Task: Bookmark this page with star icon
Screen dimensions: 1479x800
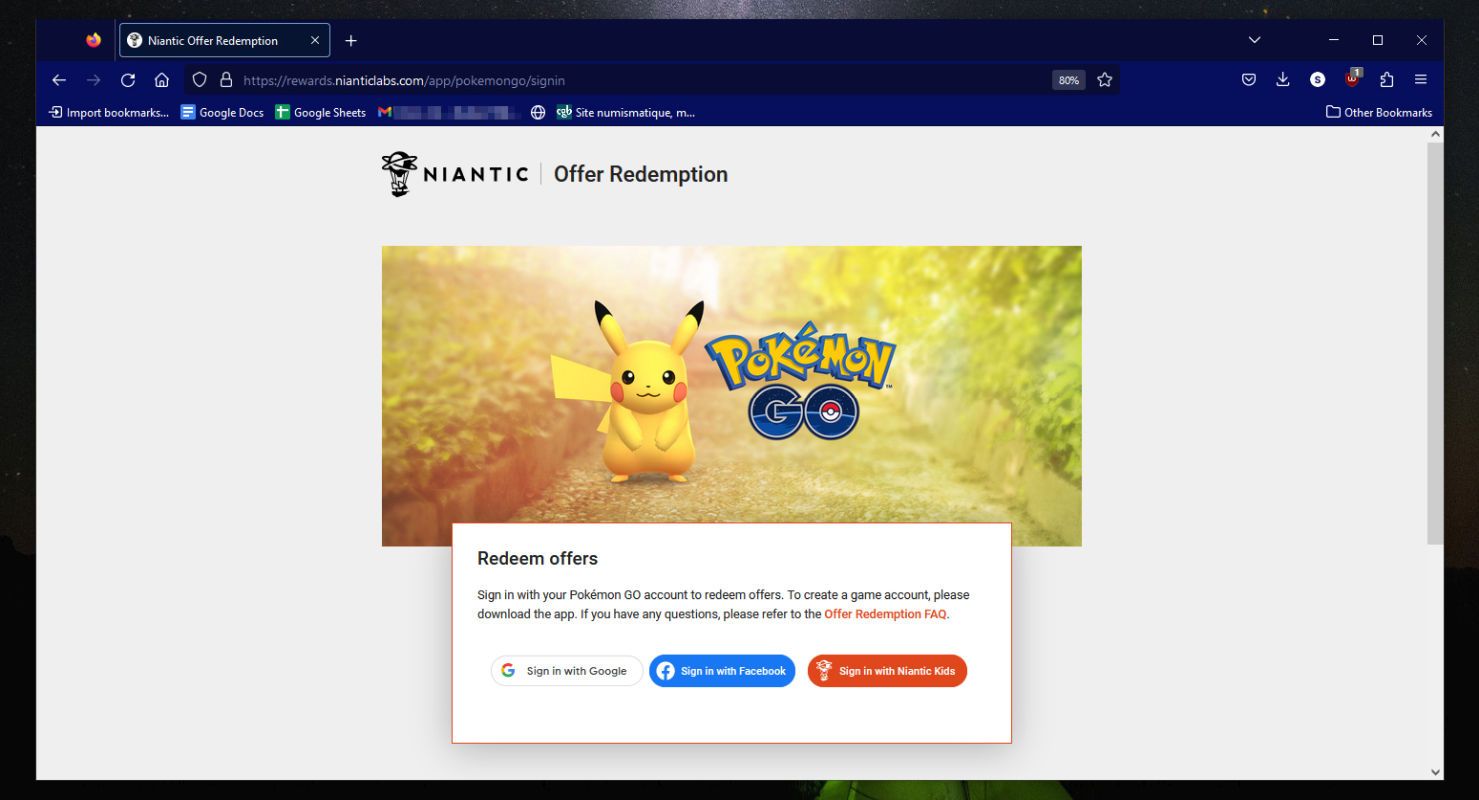Action: [1105, 80]
